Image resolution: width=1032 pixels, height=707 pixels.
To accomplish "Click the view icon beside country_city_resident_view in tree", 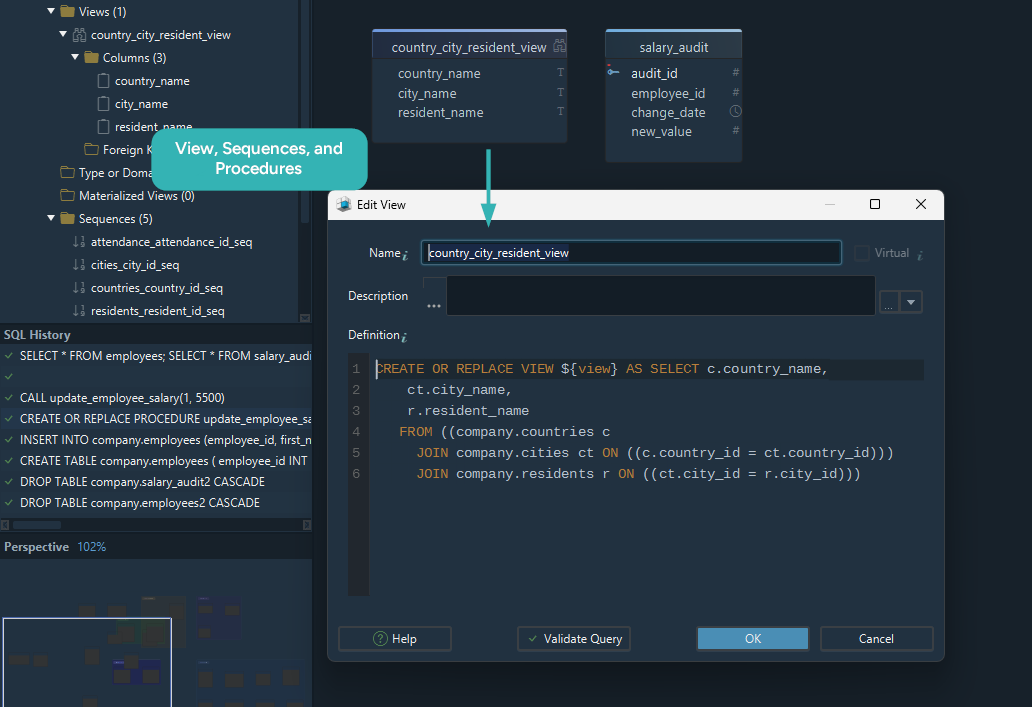I will click(79, 34).
